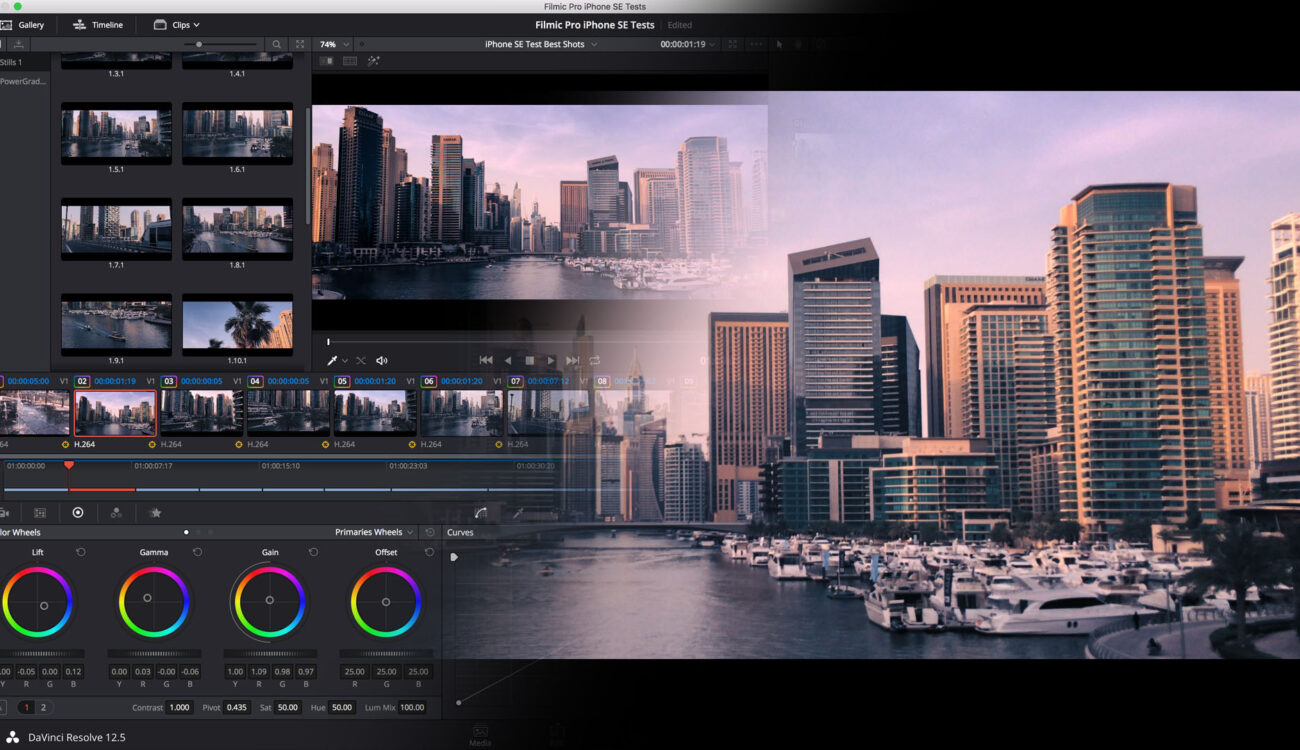Open the Gallery panel
This screenshot has height=750, width=1300.
coord(22,25)
